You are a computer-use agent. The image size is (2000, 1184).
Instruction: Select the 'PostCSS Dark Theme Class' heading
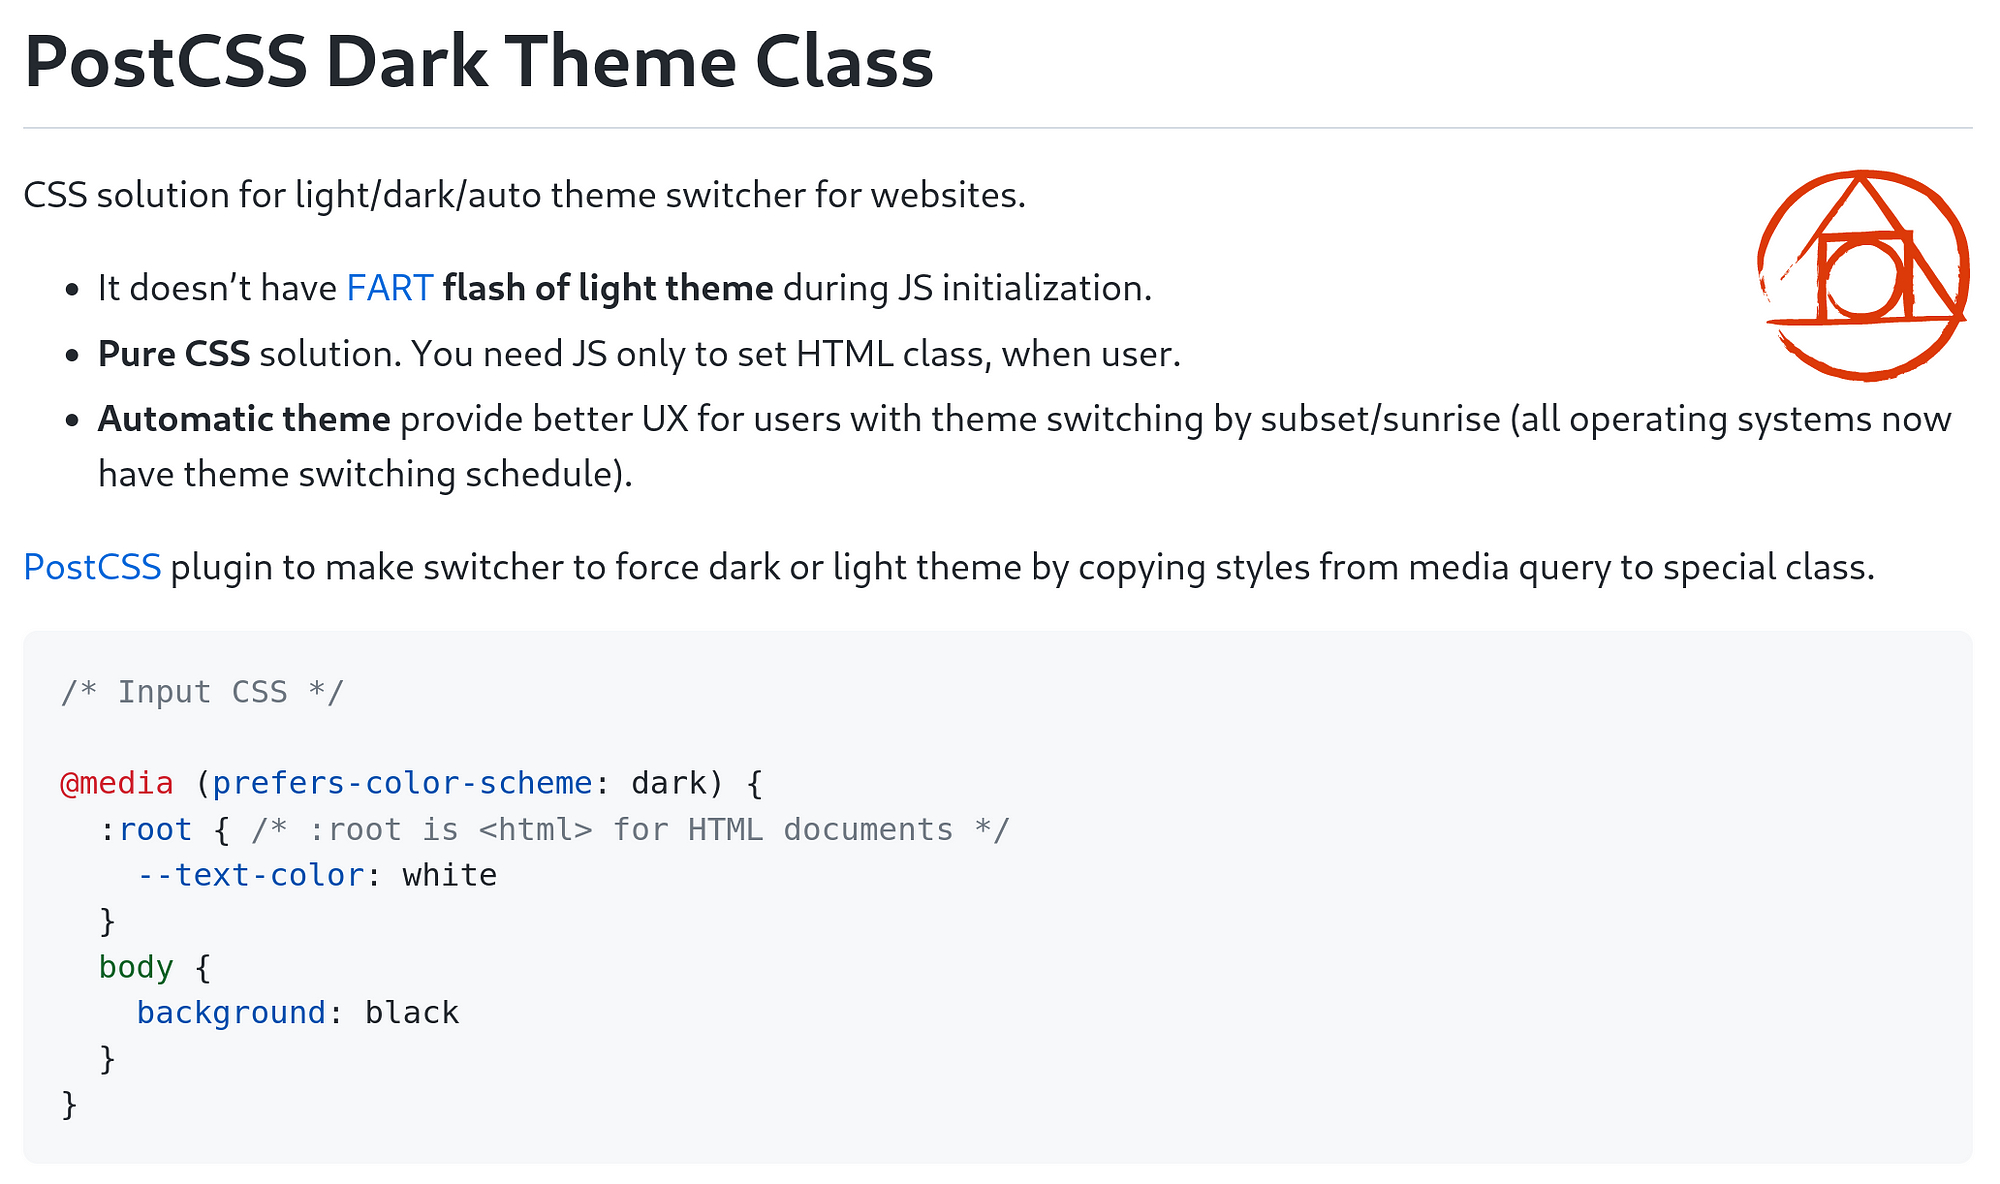[x=478, y=62]
